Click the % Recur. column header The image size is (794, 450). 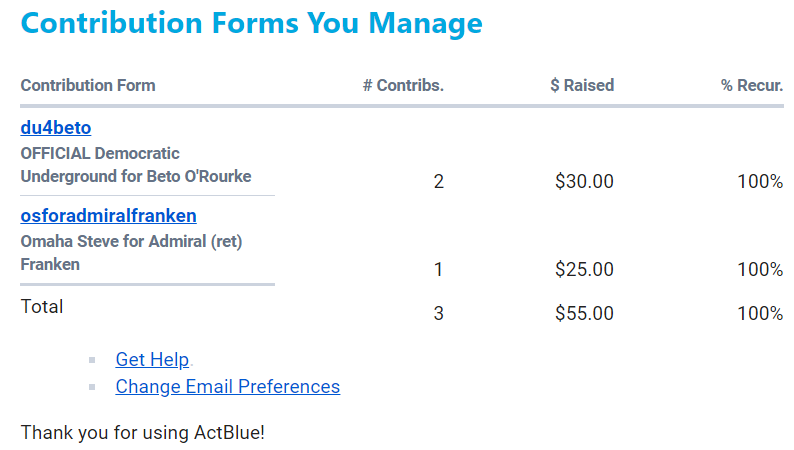tap(752, 86)
